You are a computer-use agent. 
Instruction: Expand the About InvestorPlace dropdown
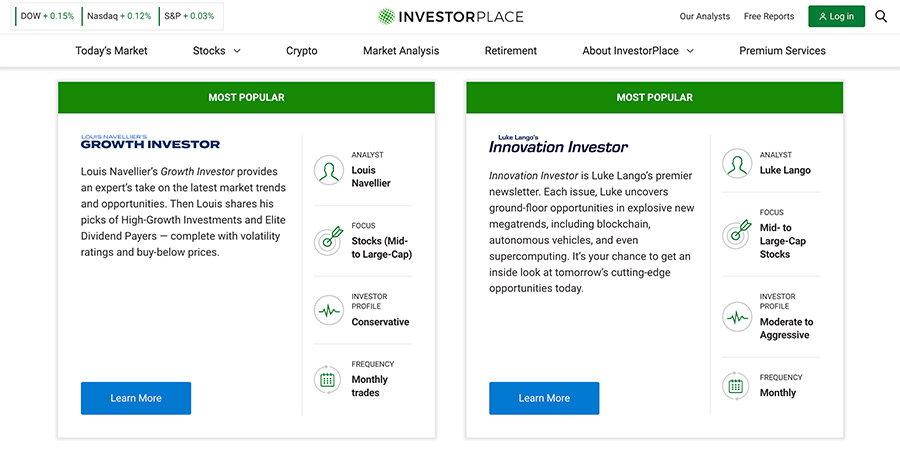point(638,51)
